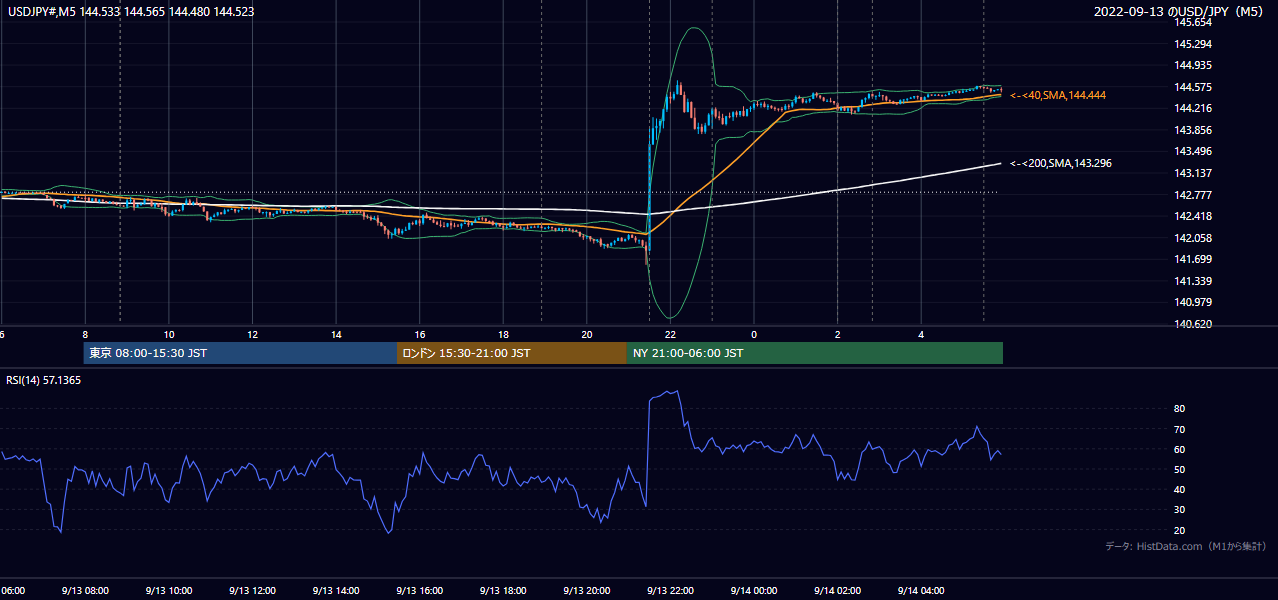Click the '<-<40,SMA,144.444' orange label
The image size is (1278, 600).
[1058, 95]
